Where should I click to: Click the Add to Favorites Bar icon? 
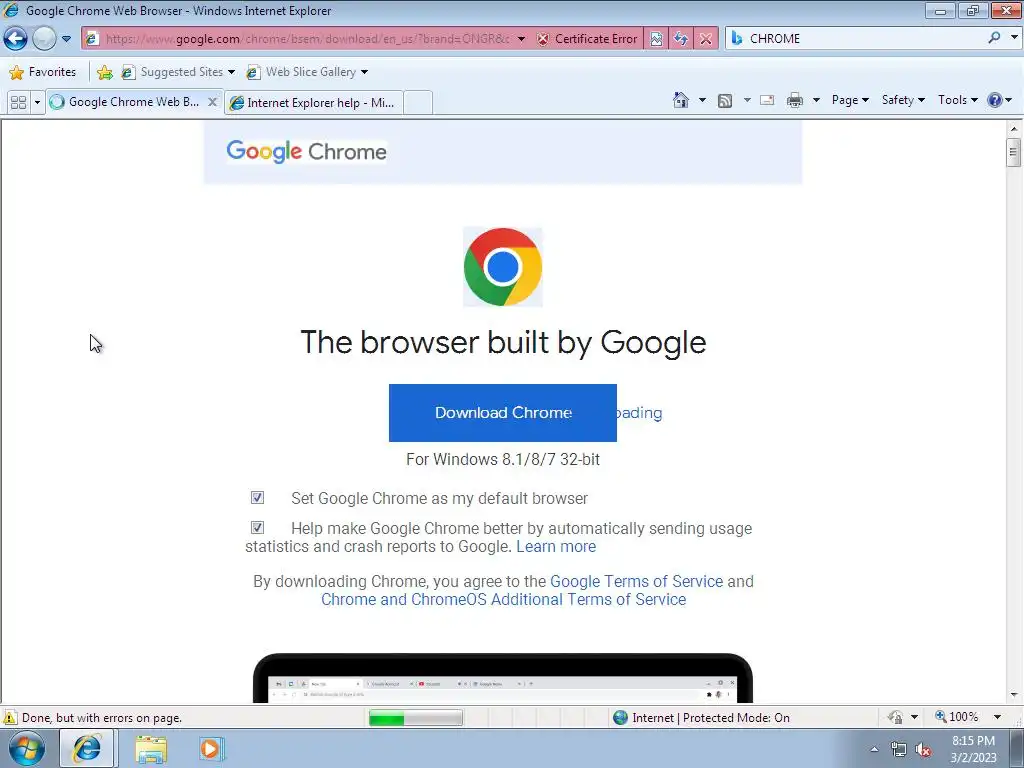point(104,72)
